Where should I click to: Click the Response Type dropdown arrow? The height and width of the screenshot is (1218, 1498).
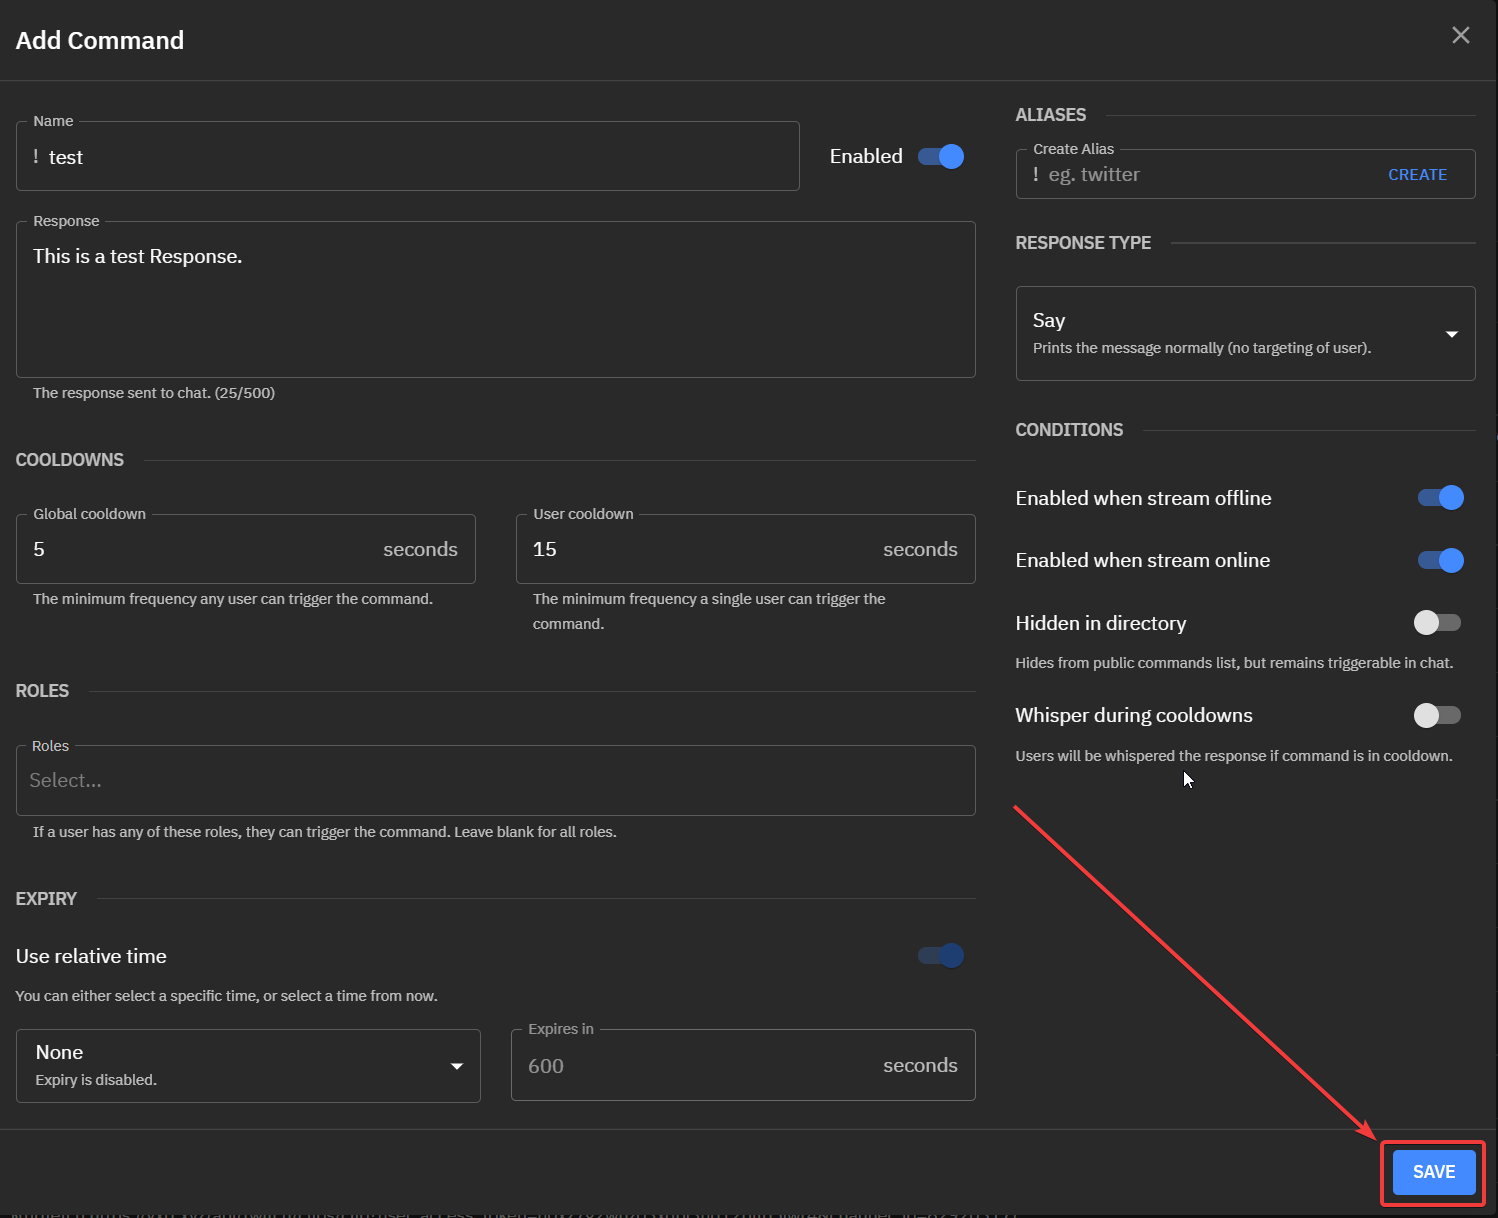click(x=1451, y=334)
